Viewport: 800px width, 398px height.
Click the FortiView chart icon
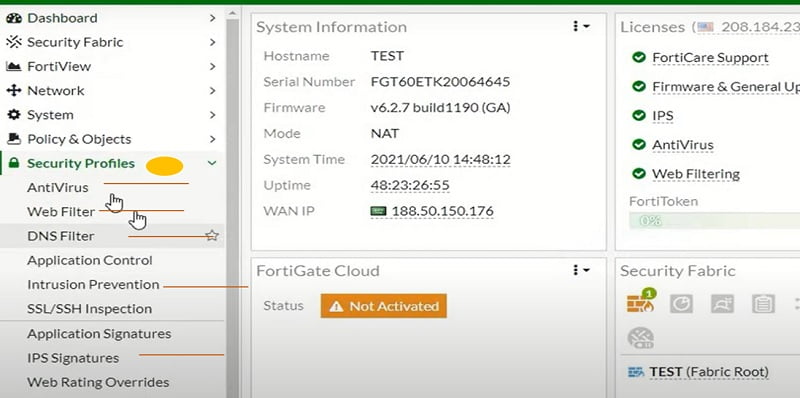tap(14, 66)
